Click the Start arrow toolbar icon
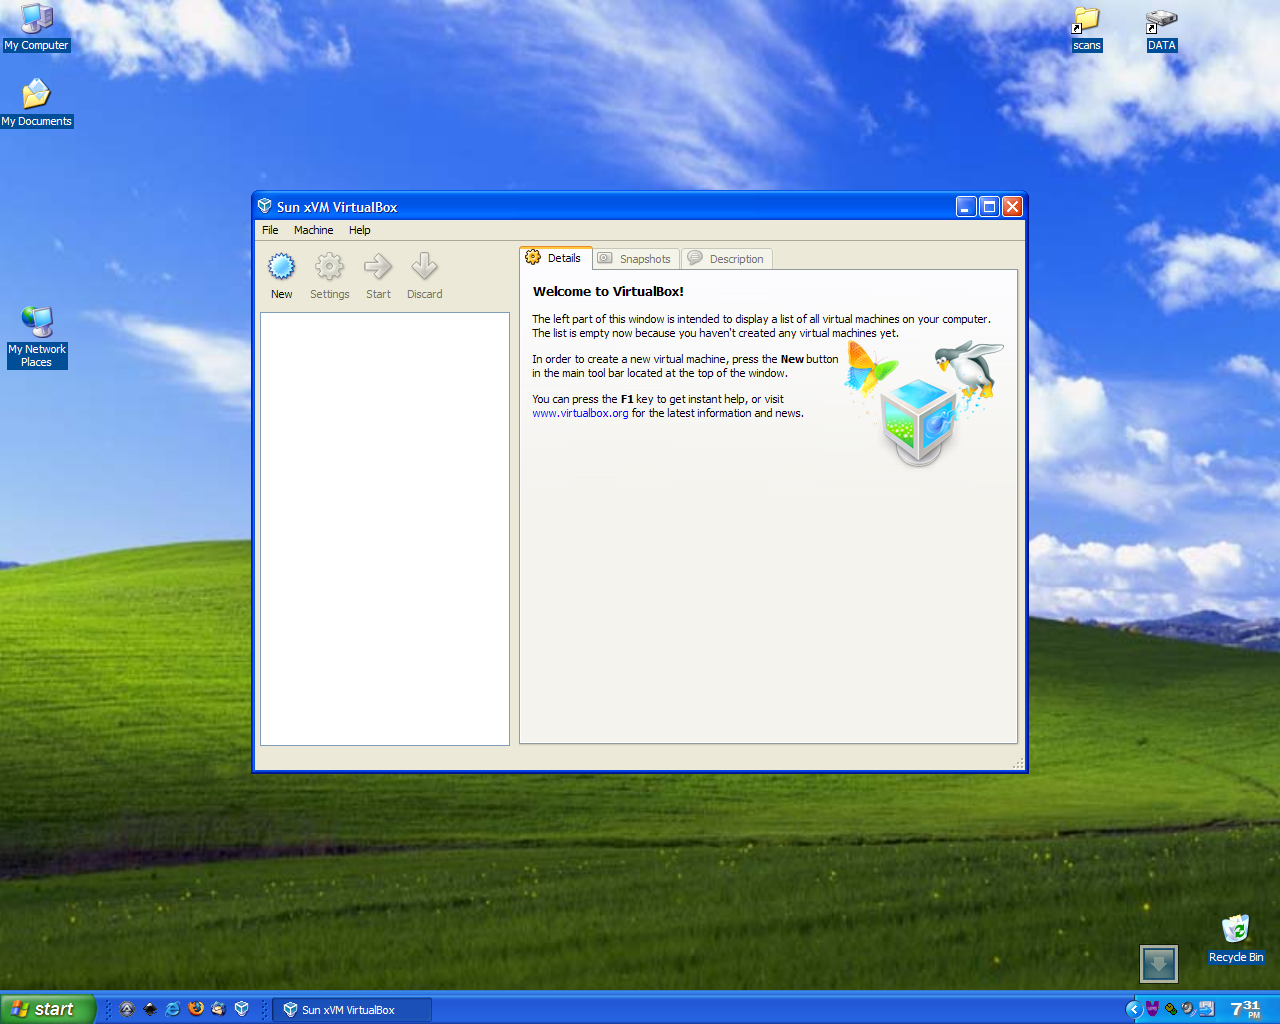1280x1024 pixels. point(378,275)
